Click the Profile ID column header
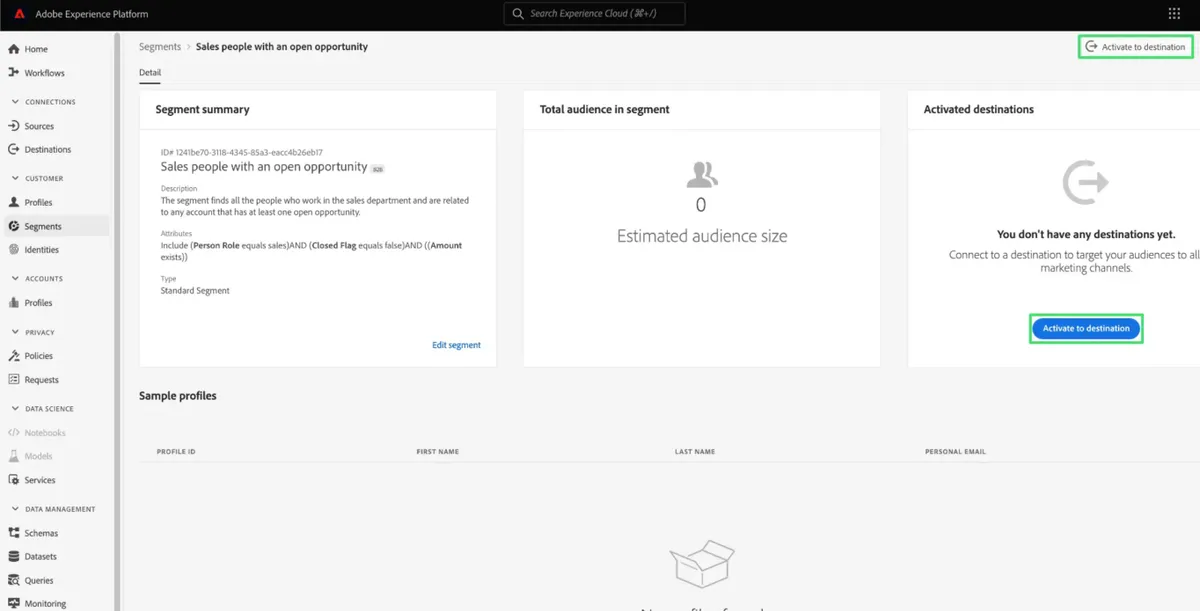This screenshot has width=1200, height=611. click(x=176, y=452)
